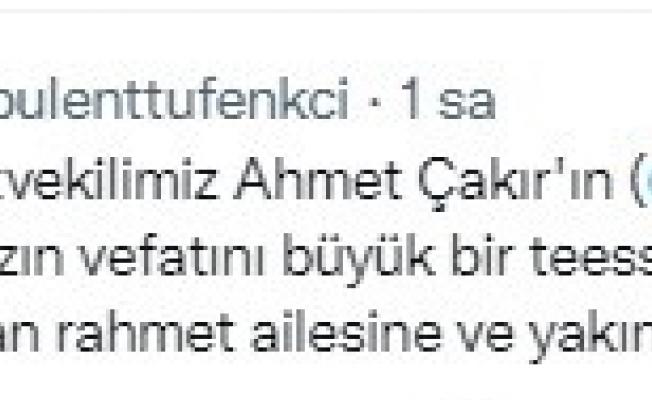Click the empty area below the post text

326,380
